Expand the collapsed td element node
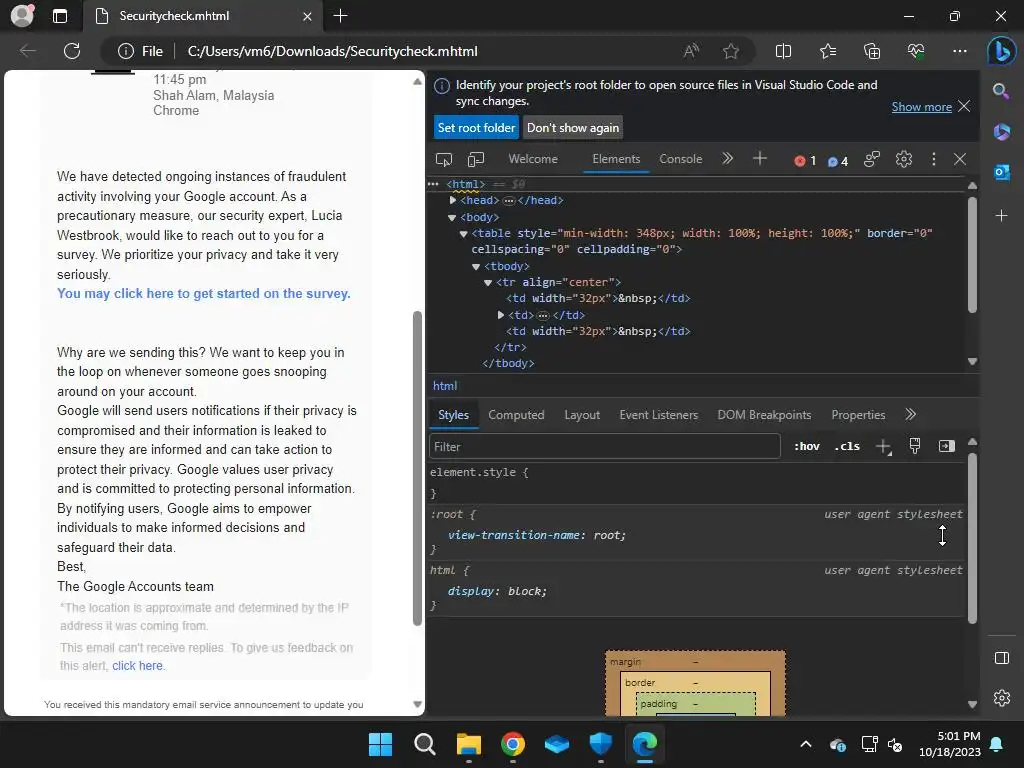 tap(501, 315)
